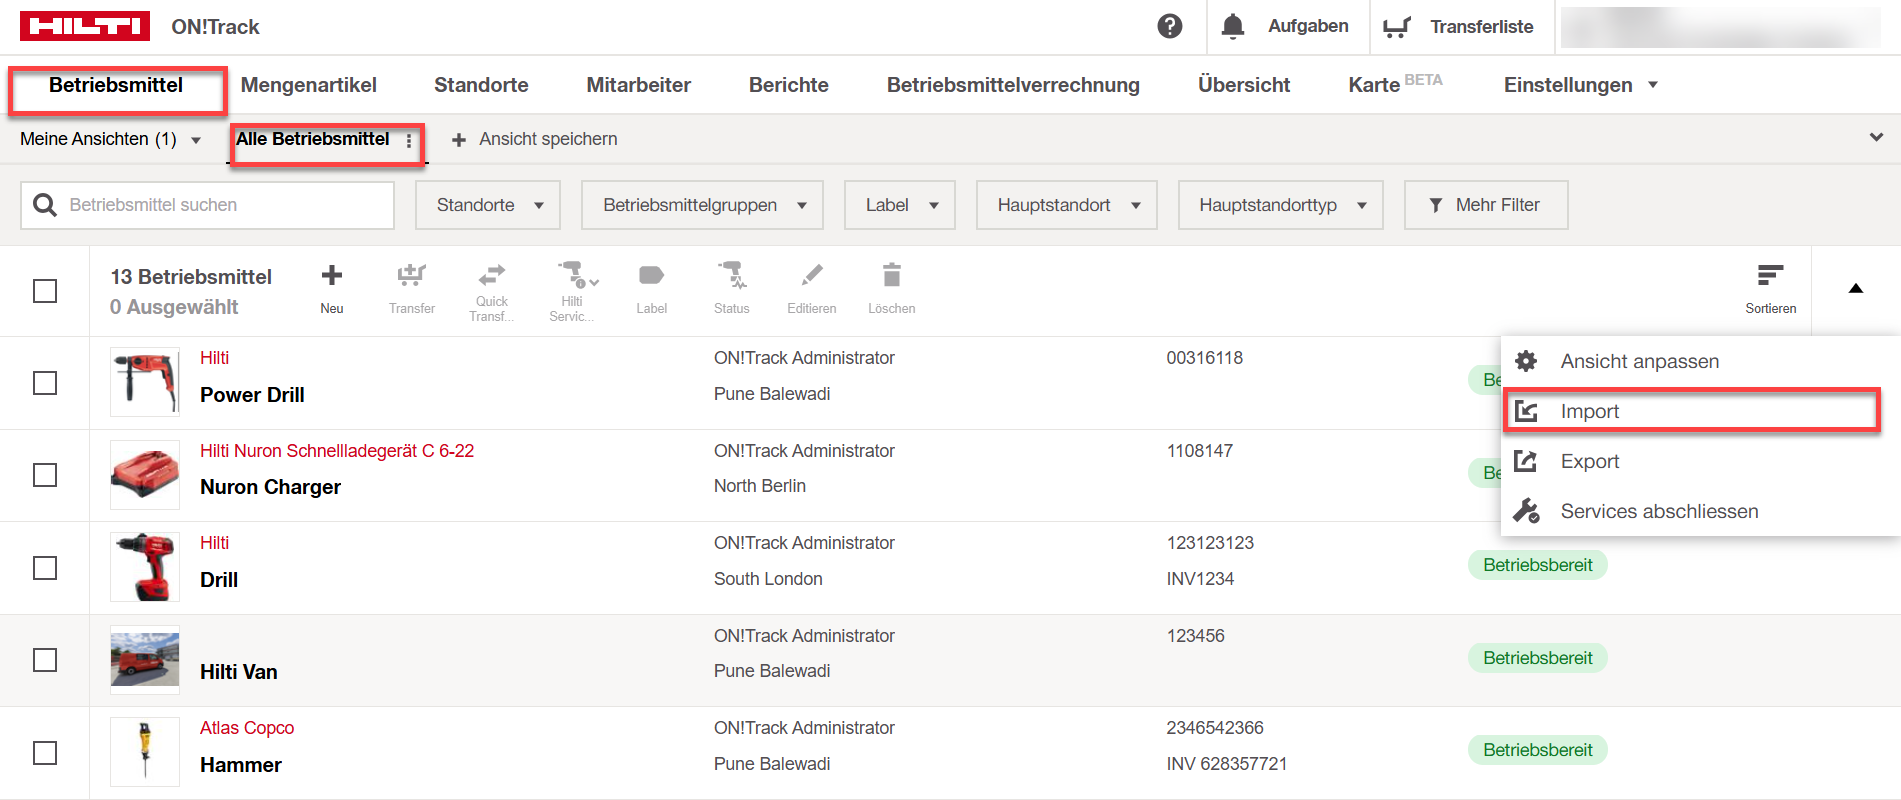The image size is (1901, 800).
Task: Open the Sortieren sort icon
Action: pyautogui.click(x=1770, y=275)
